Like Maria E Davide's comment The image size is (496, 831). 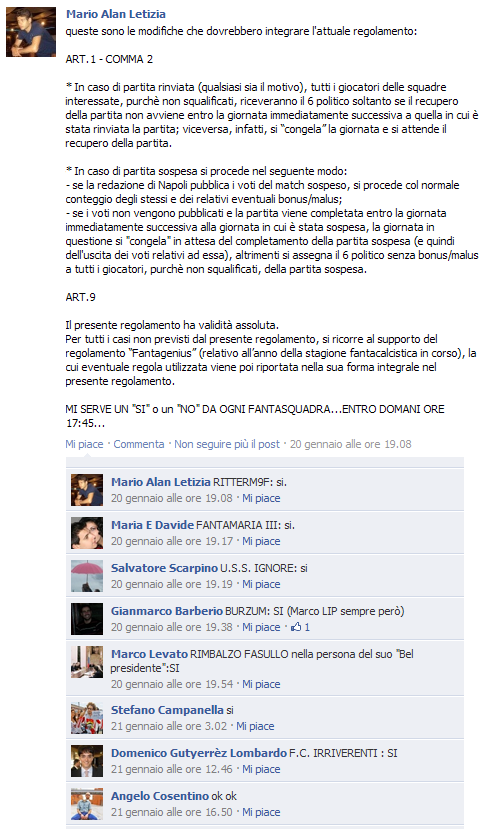tap(261, 541)
